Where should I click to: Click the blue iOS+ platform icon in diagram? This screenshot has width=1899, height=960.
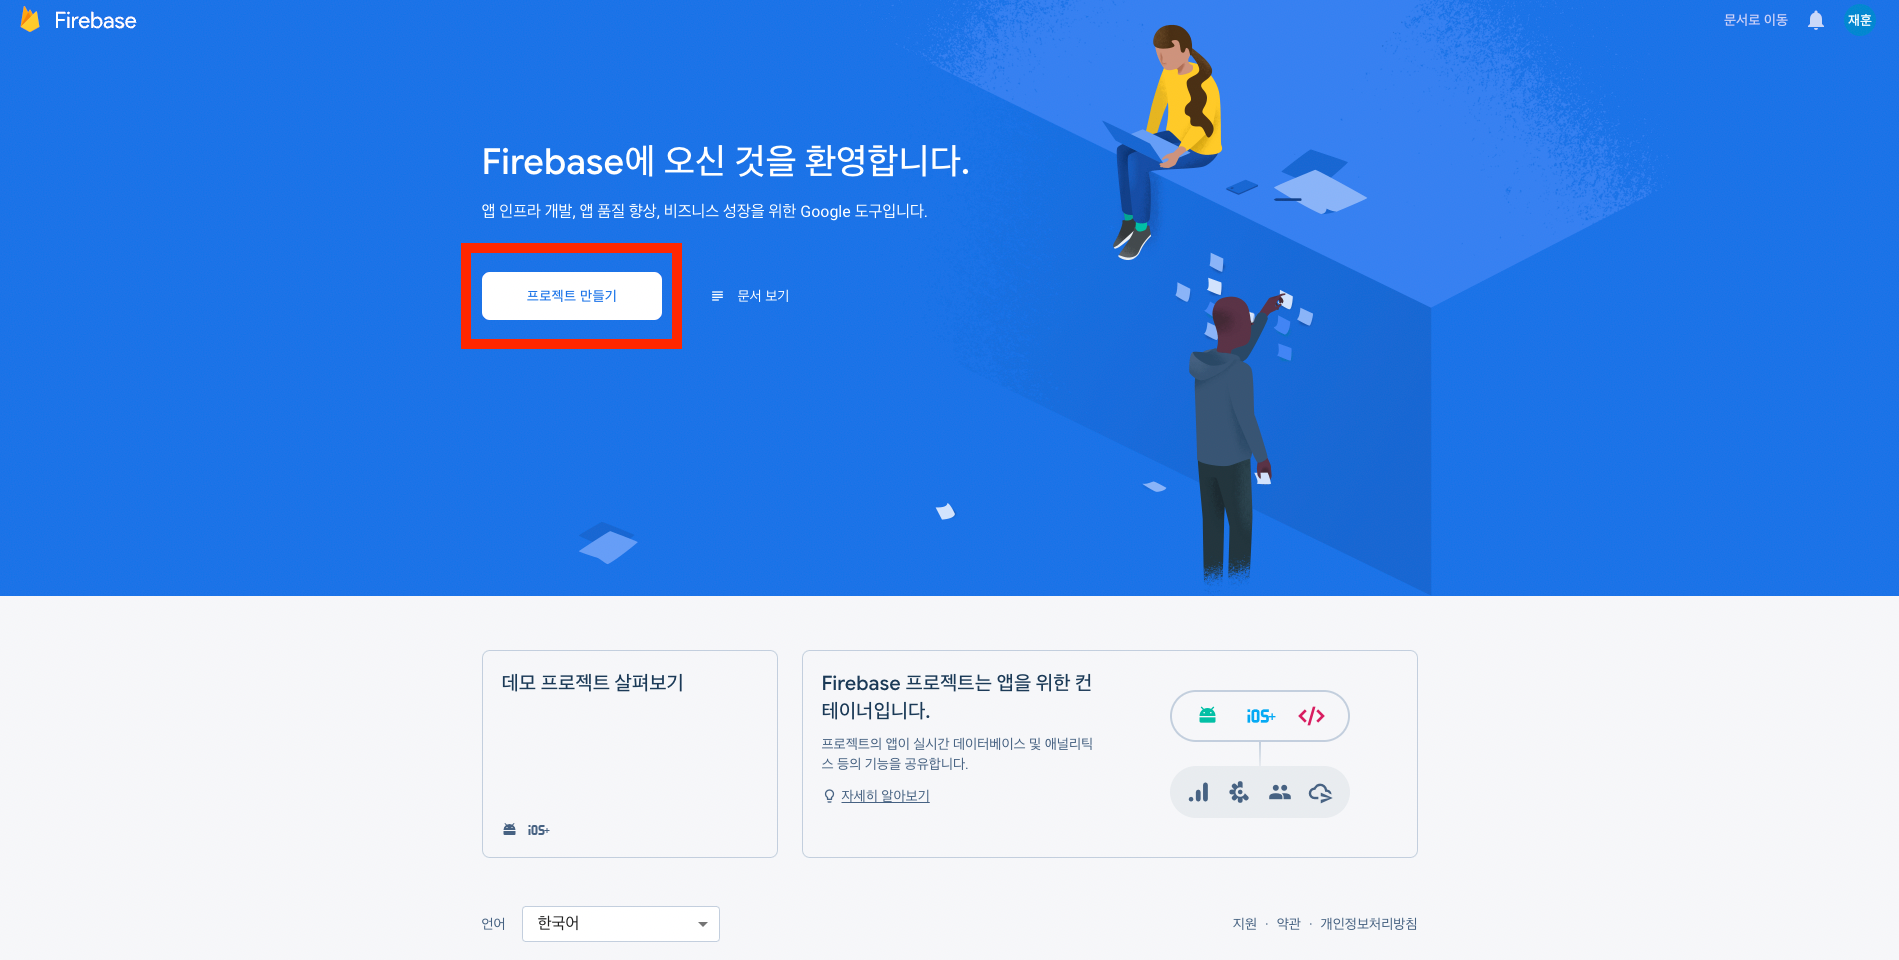click(x=1260, y=716)
